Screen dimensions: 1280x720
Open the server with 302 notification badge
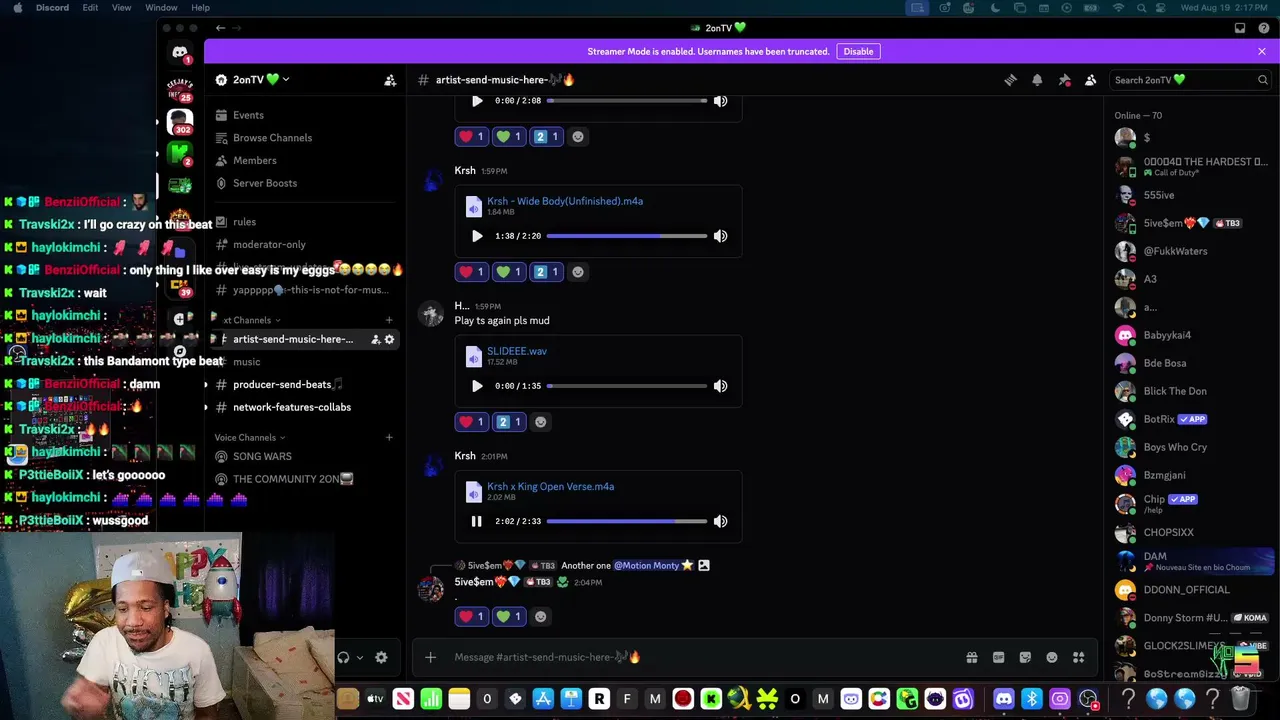[180, 122]
